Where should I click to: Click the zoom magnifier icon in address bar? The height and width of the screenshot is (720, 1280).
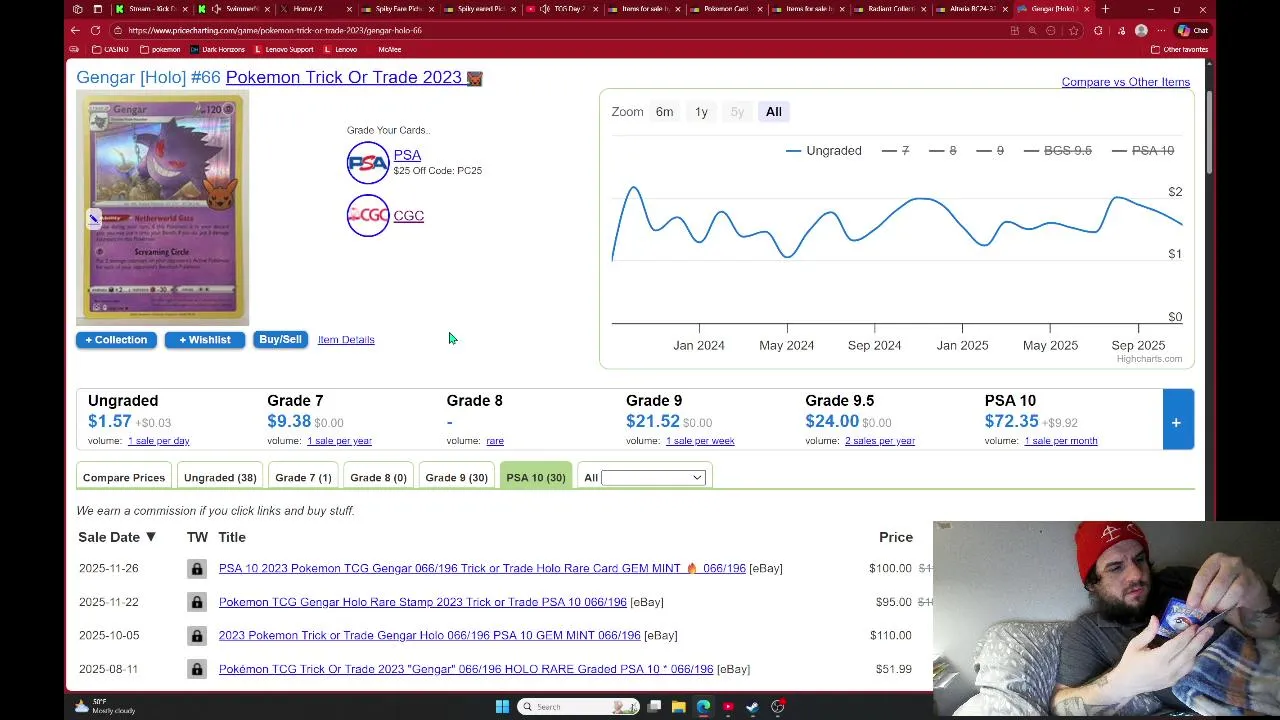[x=1032, y=30]
